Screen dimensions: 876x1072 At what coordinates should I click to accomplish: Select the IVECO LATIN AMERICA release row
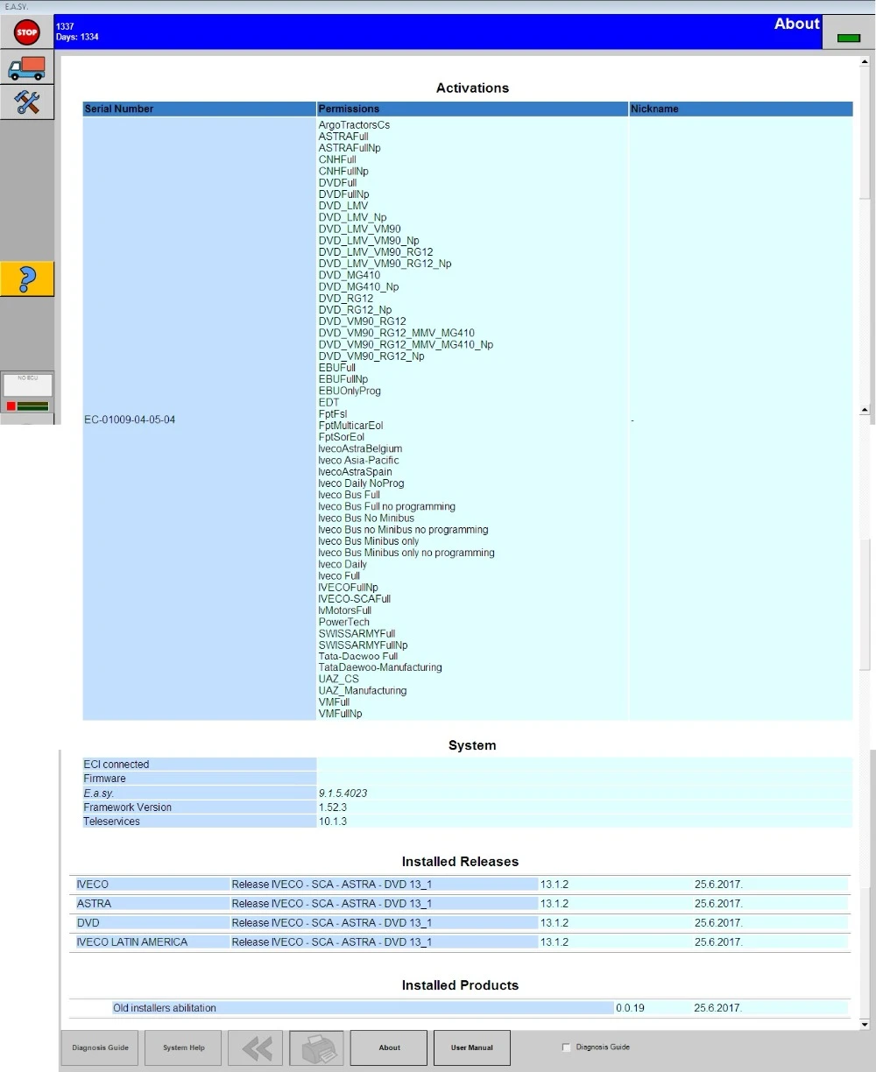pos(460,942)
